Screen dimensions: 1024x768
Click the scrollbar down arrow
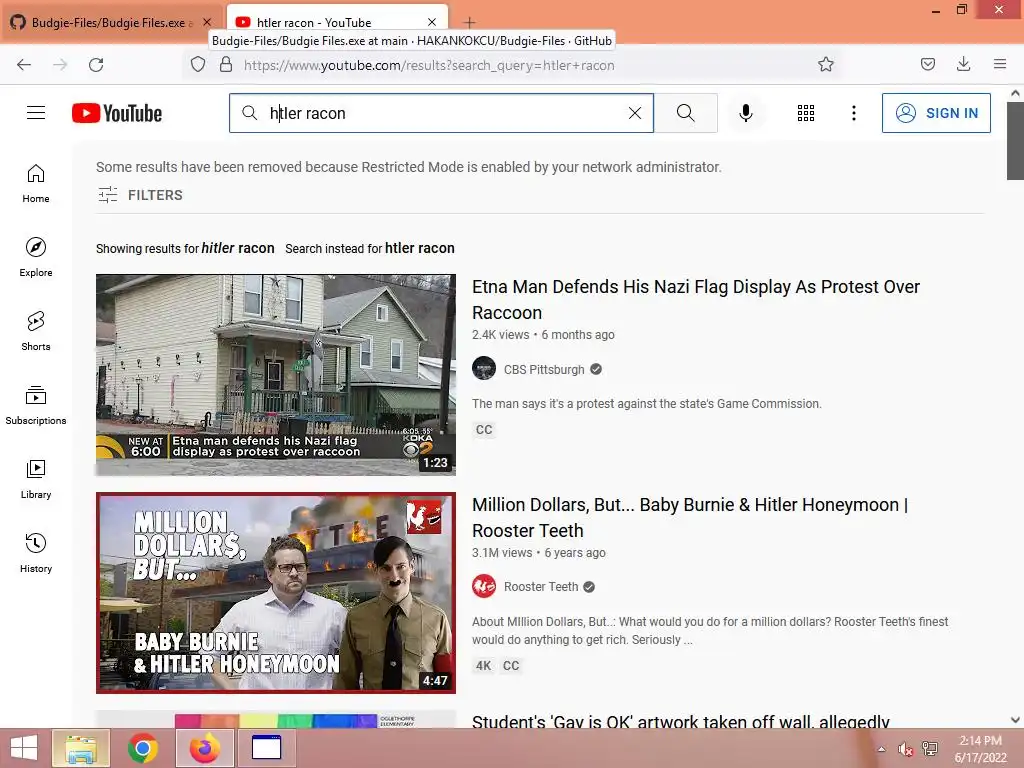(1015, 720)
